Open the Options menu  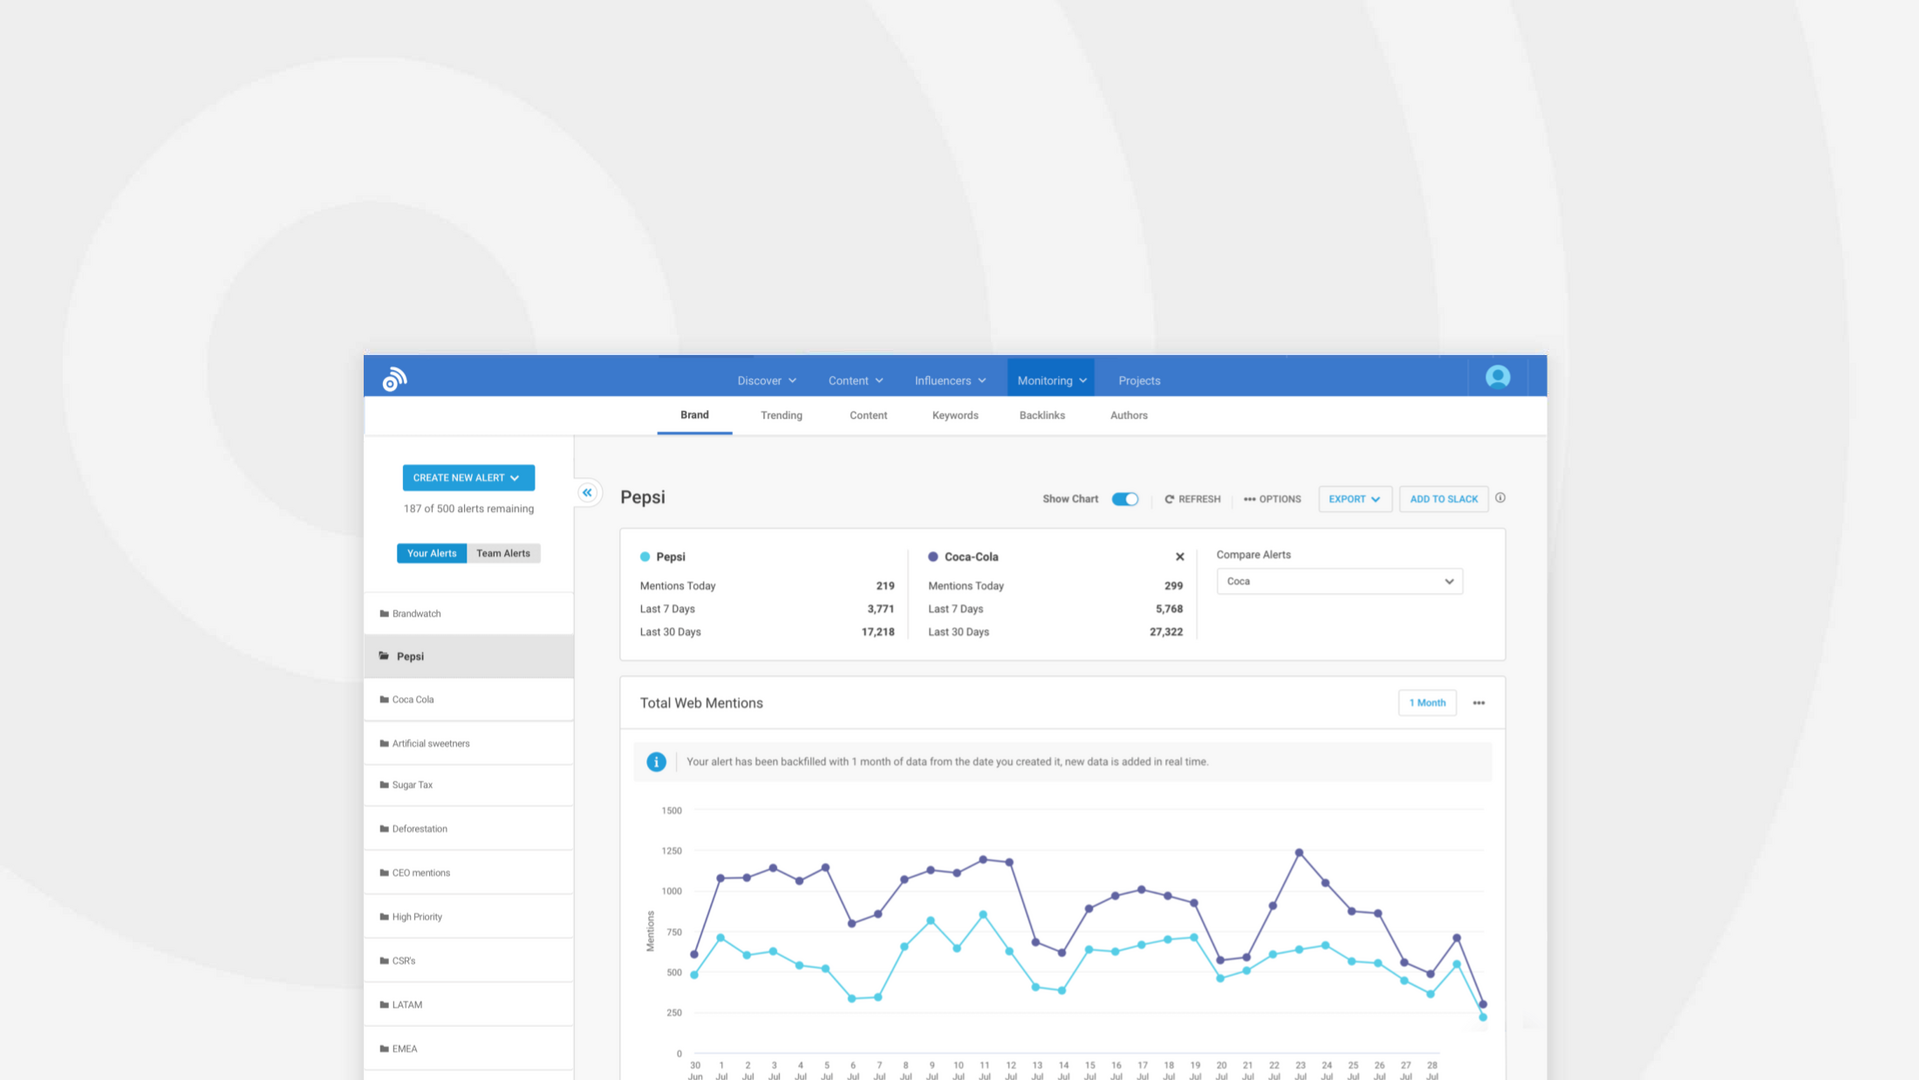coord(1272,499)
